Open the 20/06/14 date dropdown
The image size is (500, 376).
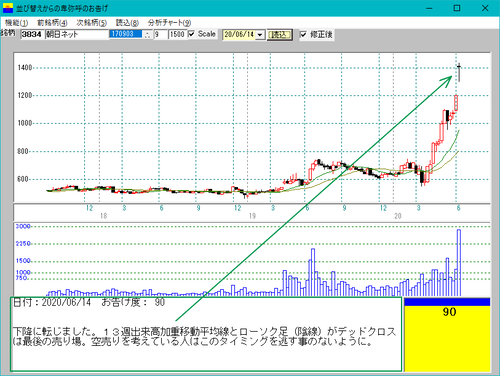[x=260, y=35]
